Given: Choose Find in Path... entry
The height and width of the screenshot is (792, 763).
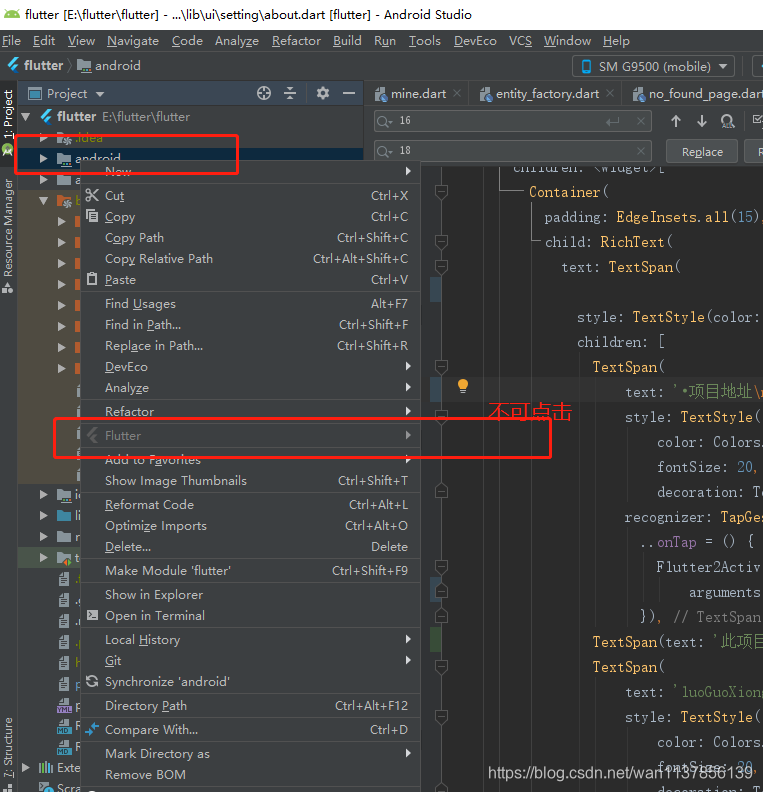Looking at the screenshot, I should click(250, 324).
